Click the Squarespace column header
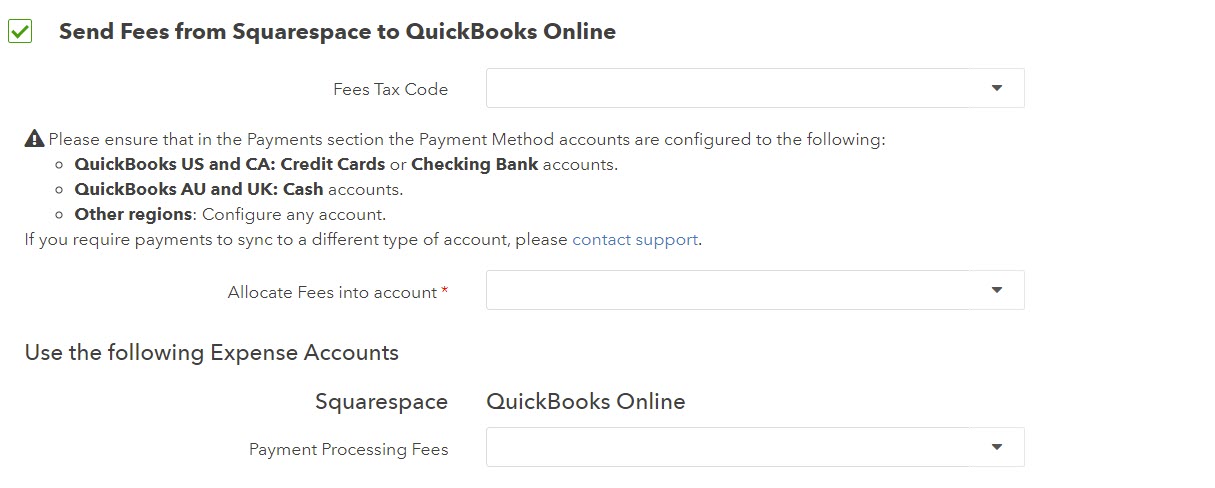Screen dimensions: 1215x488 [381, 402]
